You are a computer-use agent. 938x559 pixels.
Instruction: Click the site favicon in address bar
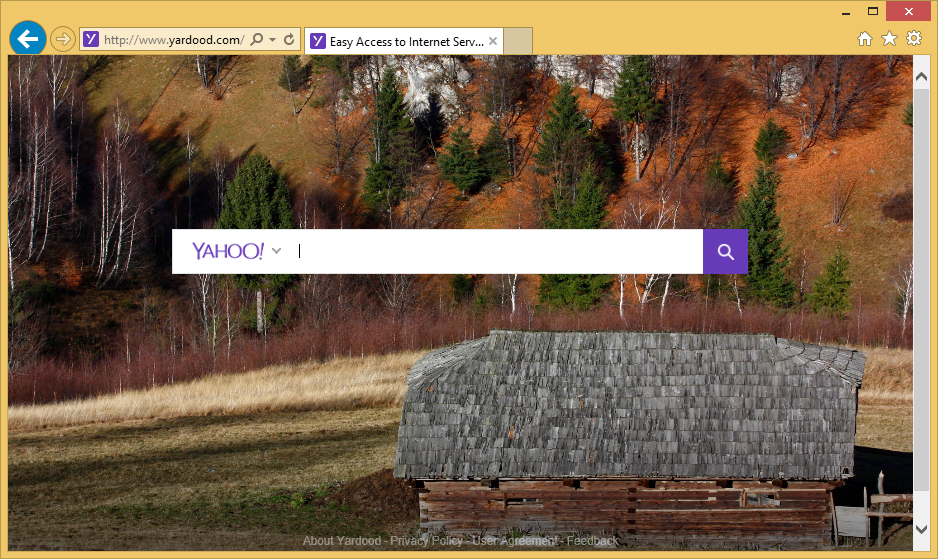click(91, 40)
